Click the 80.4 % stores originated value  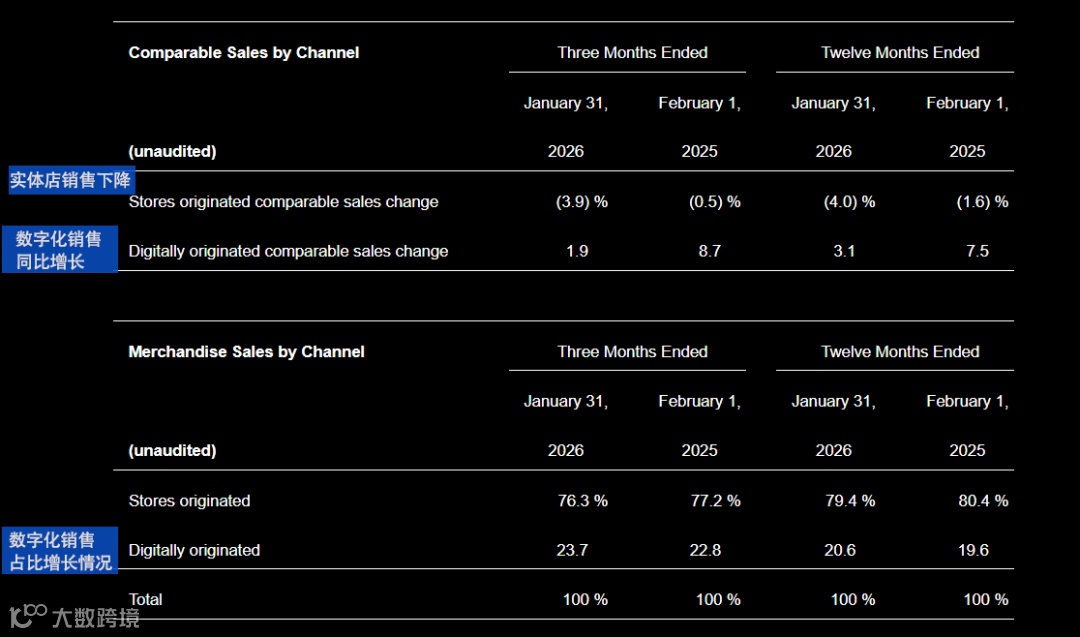(x=983, y=501)
